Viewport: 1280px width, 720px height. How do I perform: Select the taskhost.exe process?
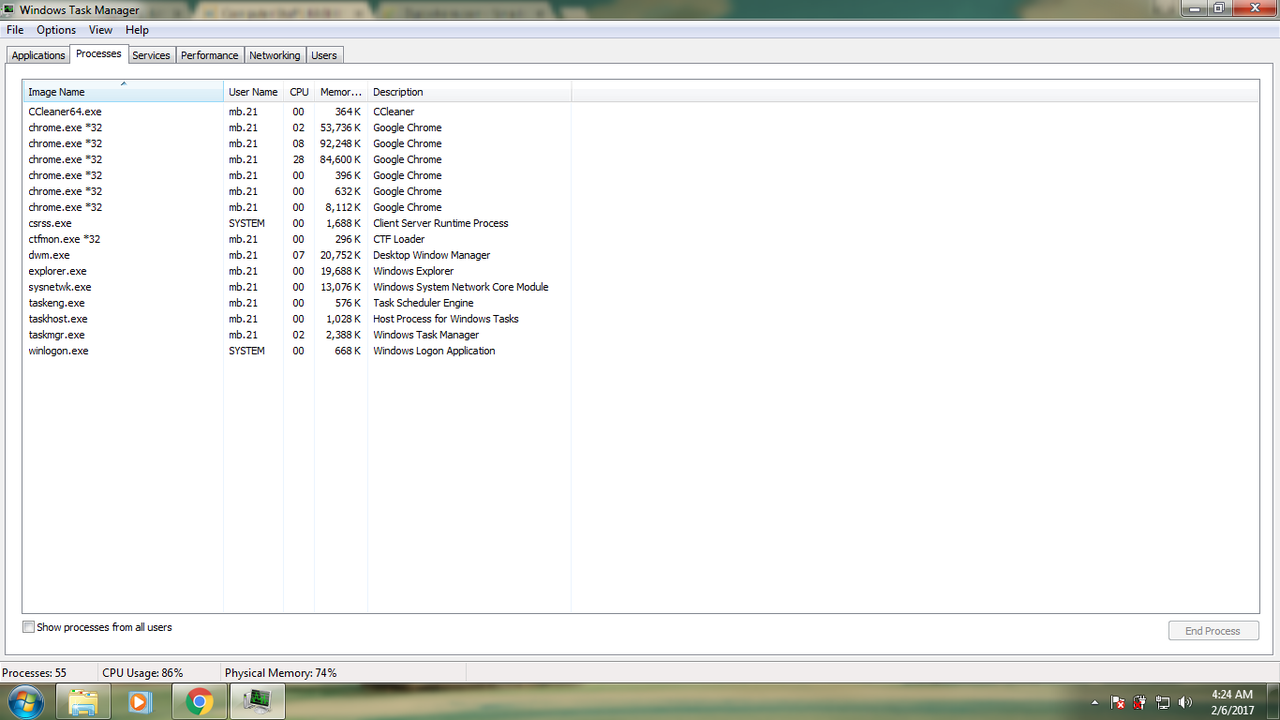tap(297, 319)
